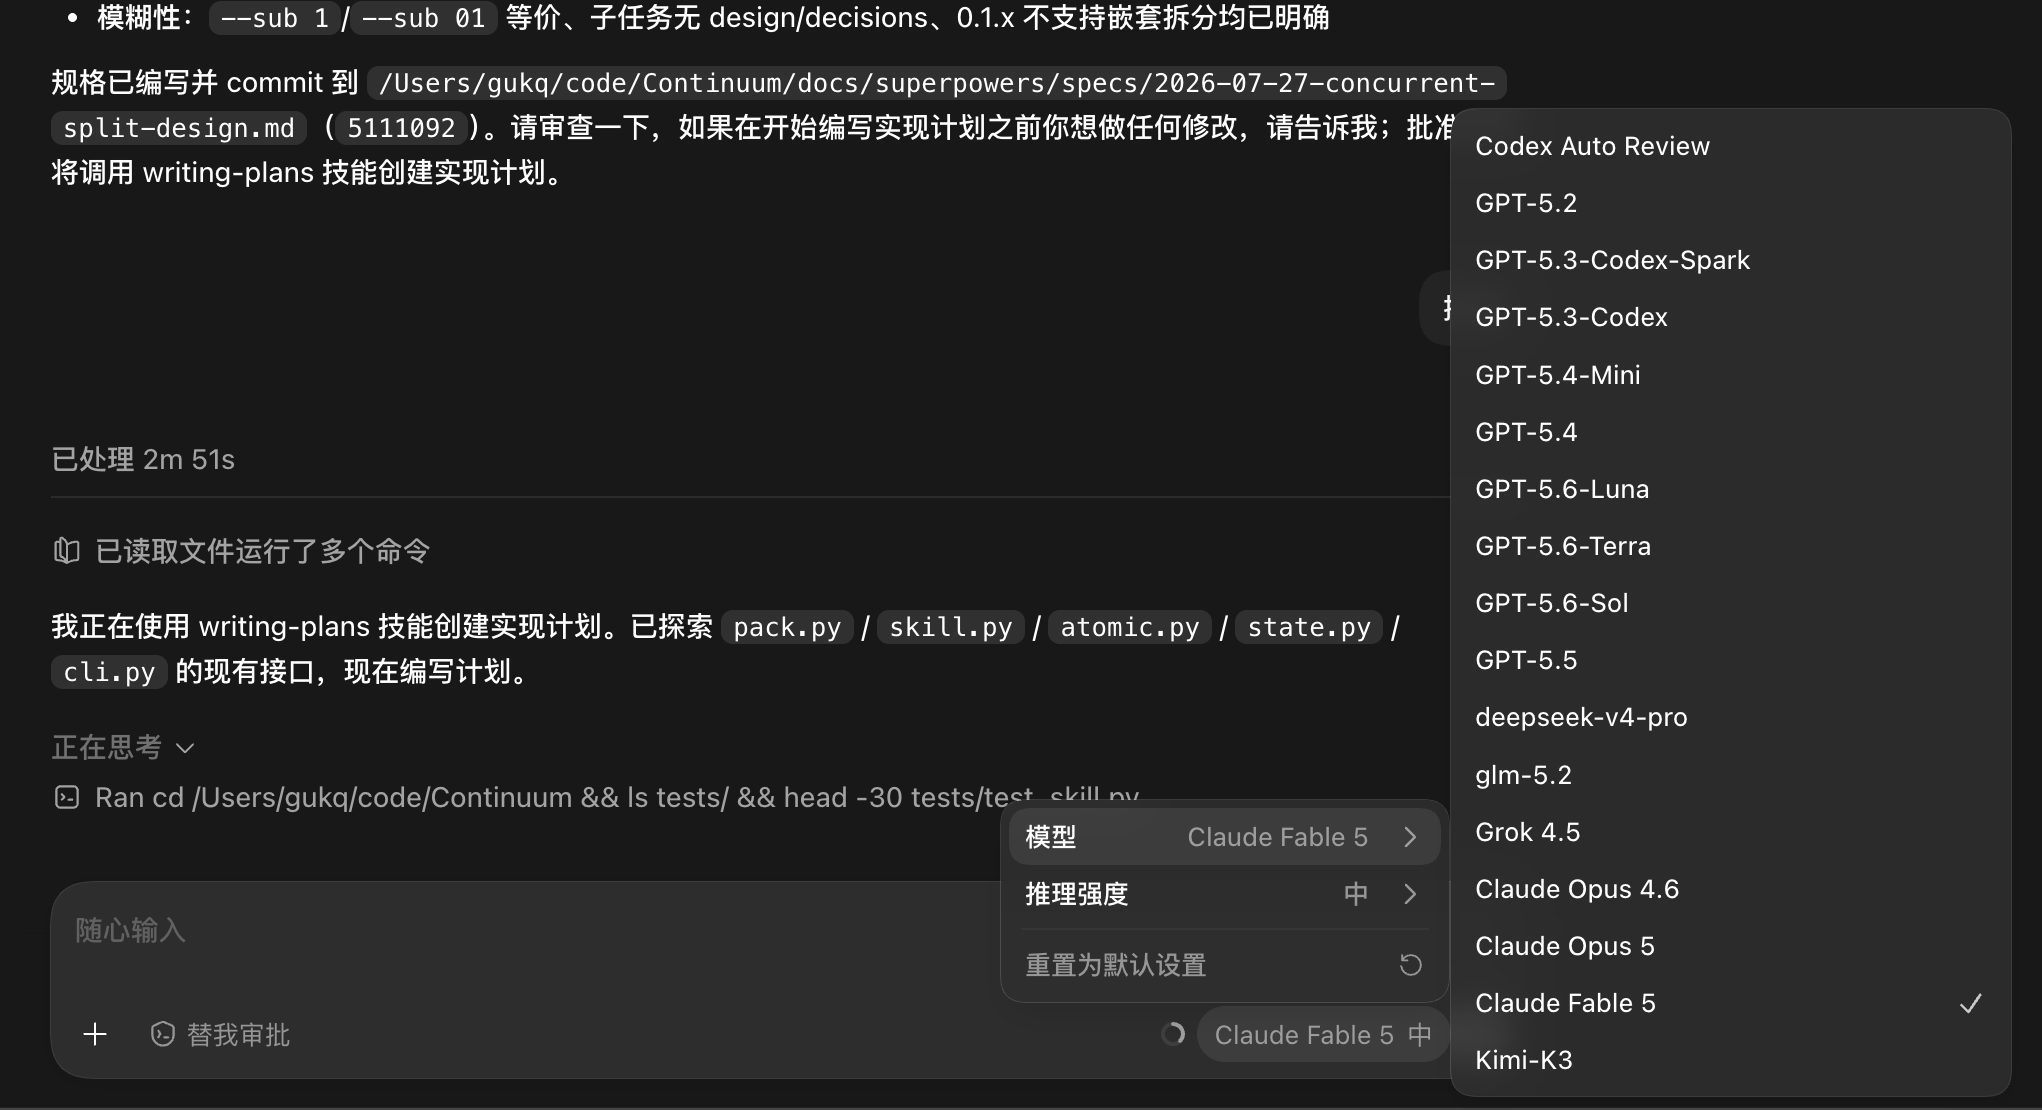Select GPT-5.2 from model list
Screen dimensions: 2042x1110
tap(1730, 203)
